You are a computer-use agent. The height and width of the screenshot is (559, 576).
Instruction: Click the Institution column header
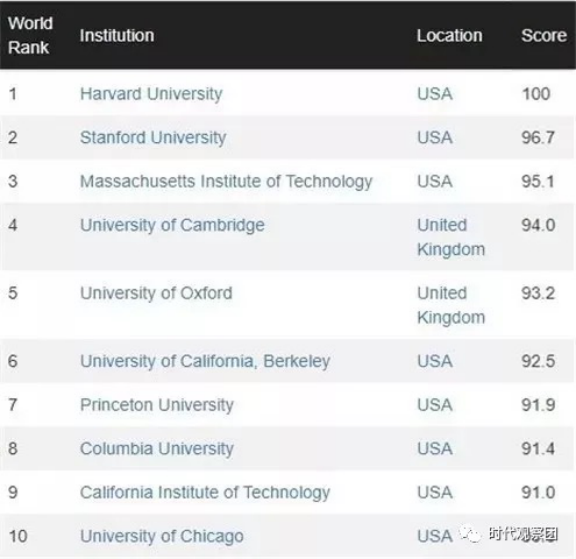tap(117, 36)
